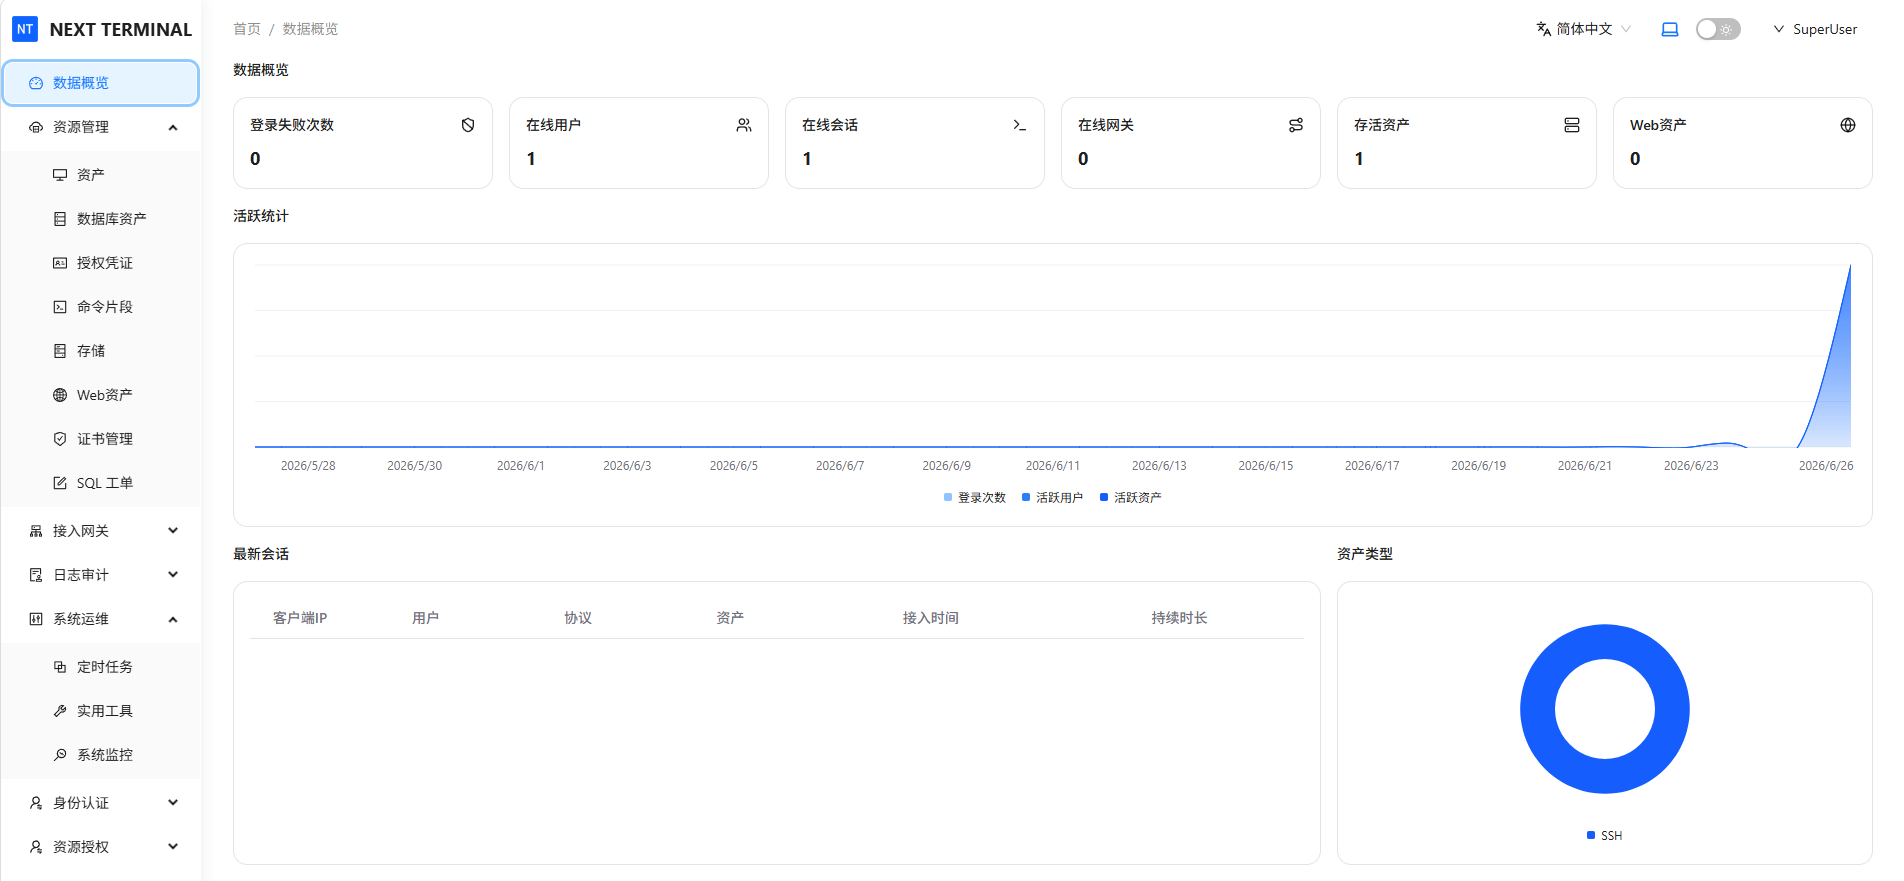Click the dashboard icon beside 数据概览

(36, 83)
